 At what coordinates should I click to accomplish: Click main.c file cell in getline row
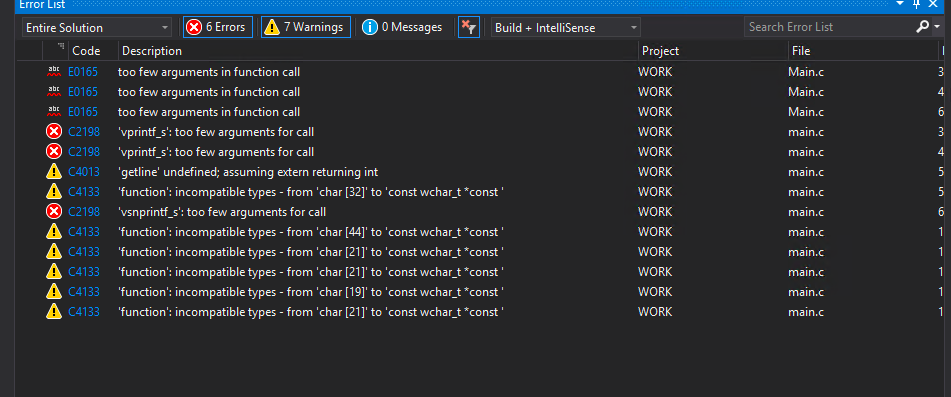[x=805, y=172]
